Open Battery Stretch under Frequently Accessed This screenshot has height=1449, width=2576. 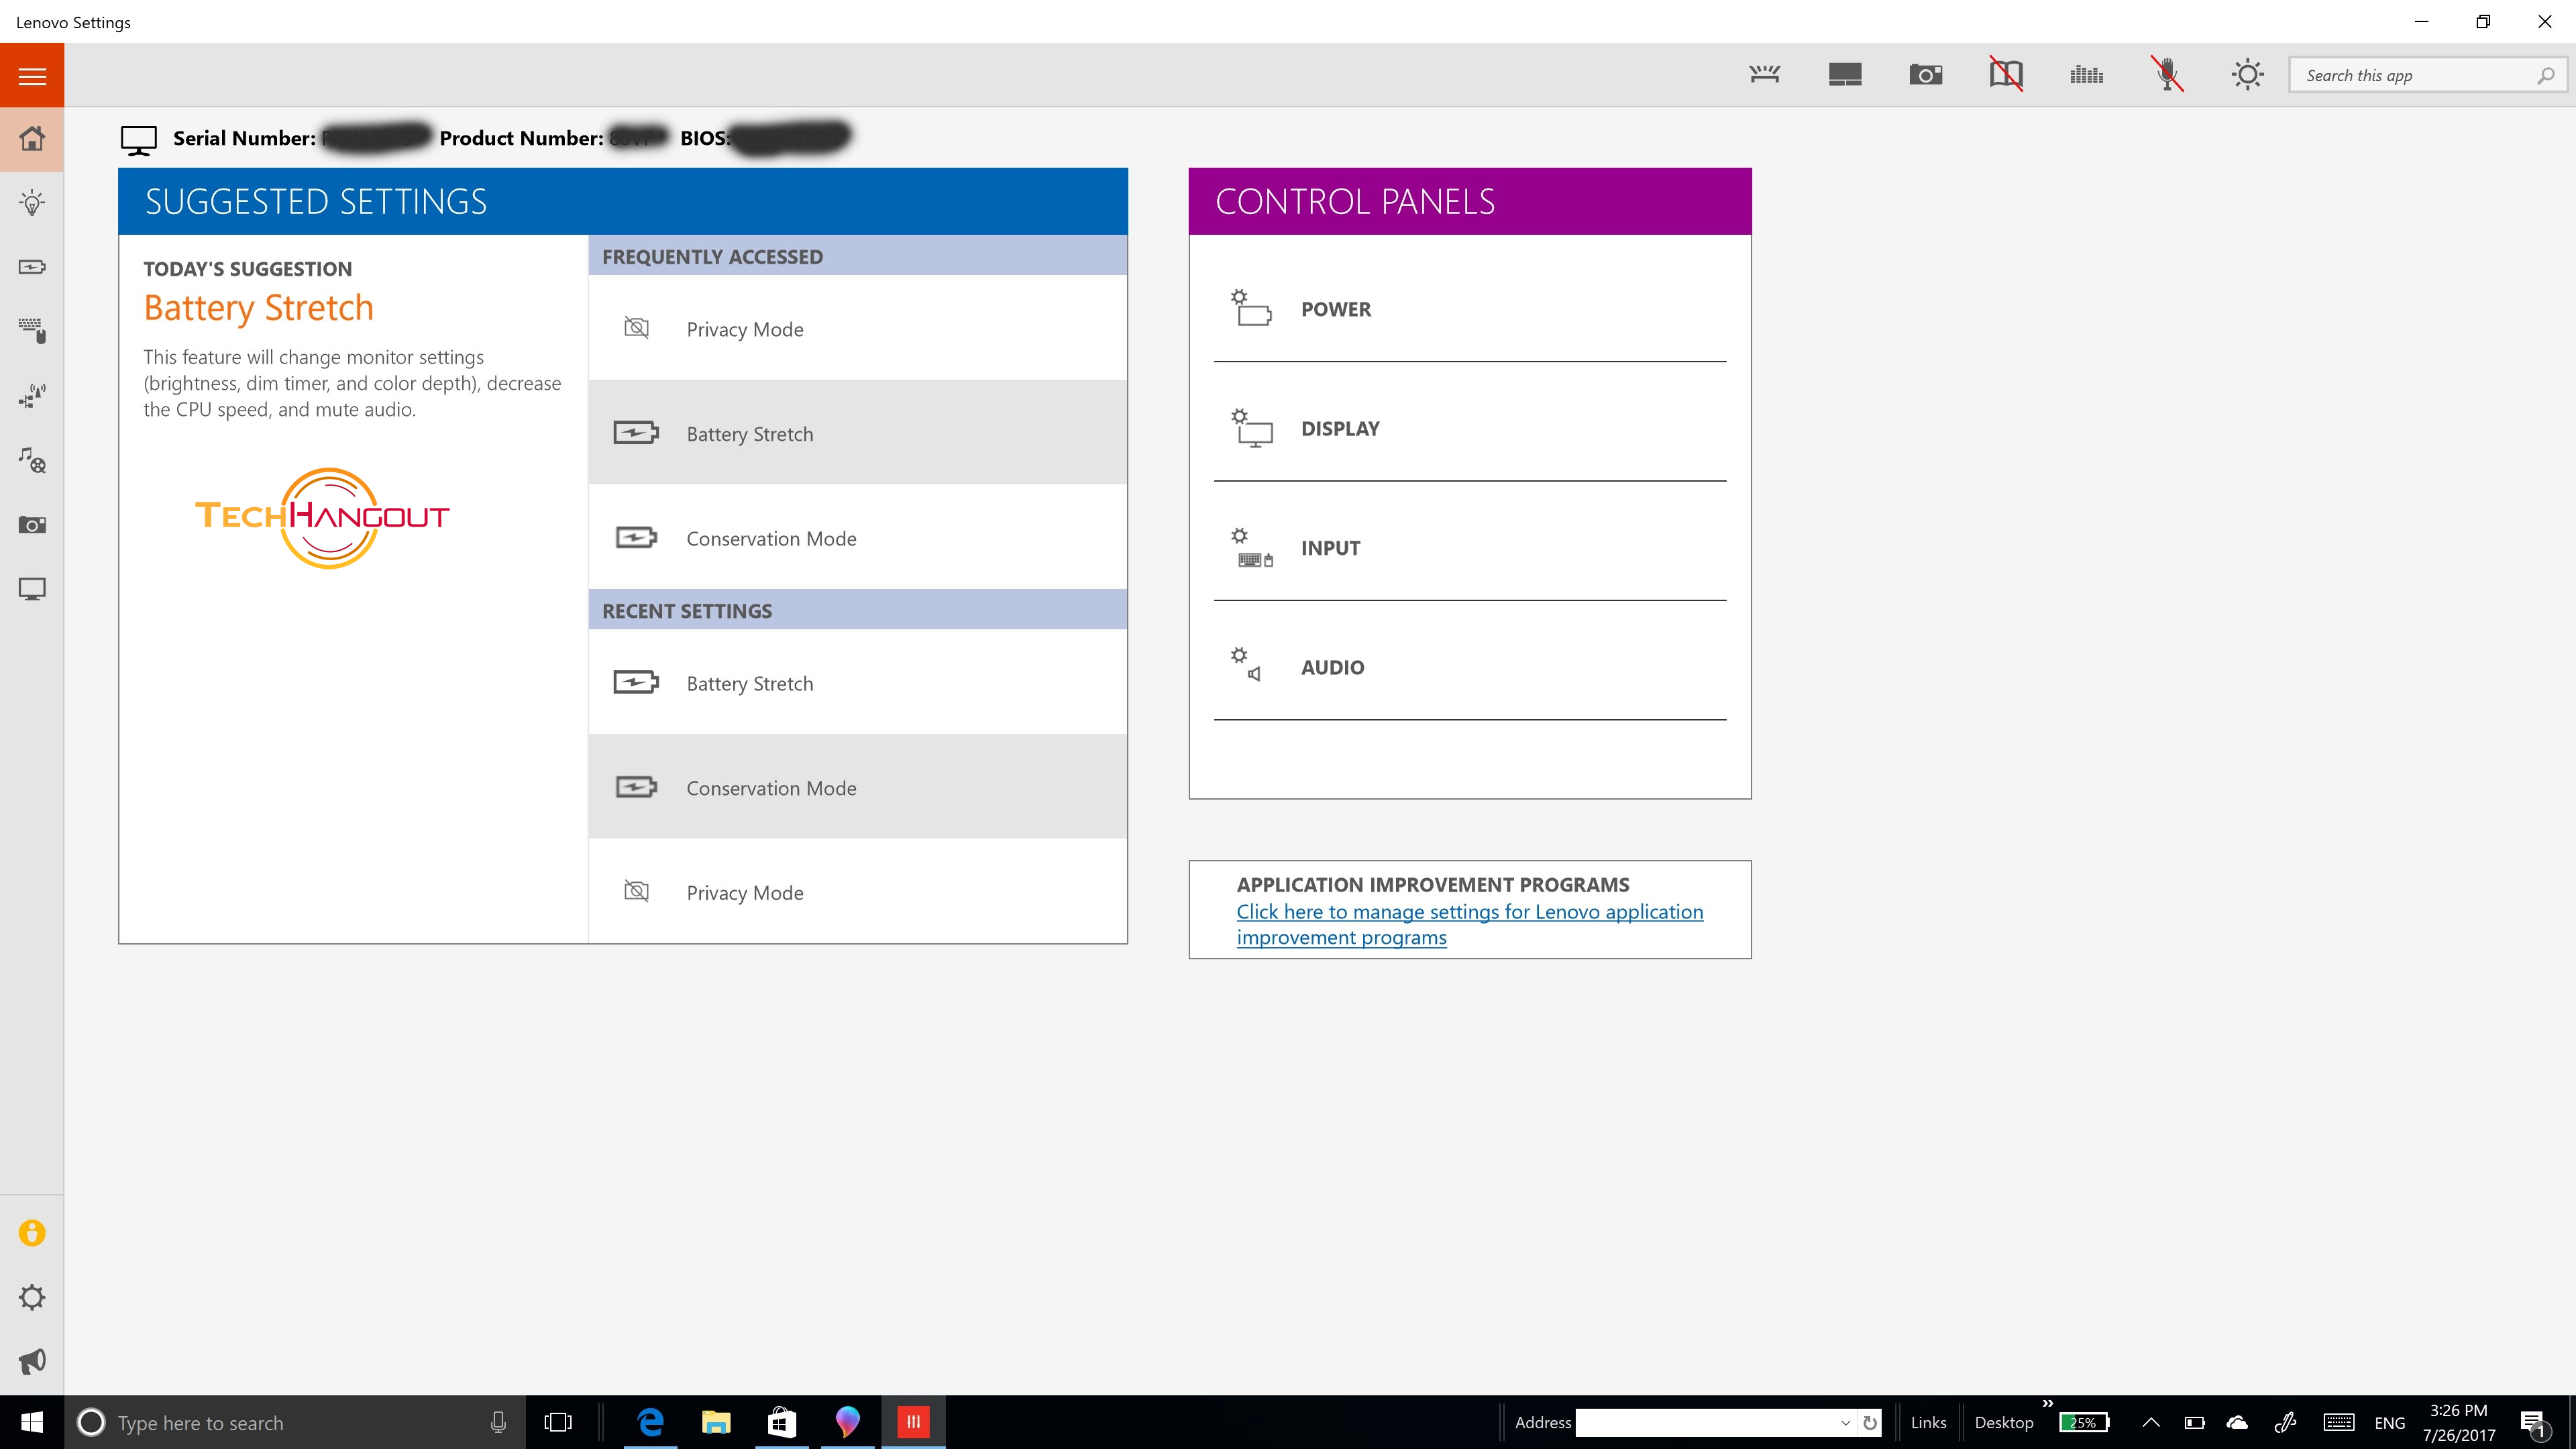pos(857,433)
